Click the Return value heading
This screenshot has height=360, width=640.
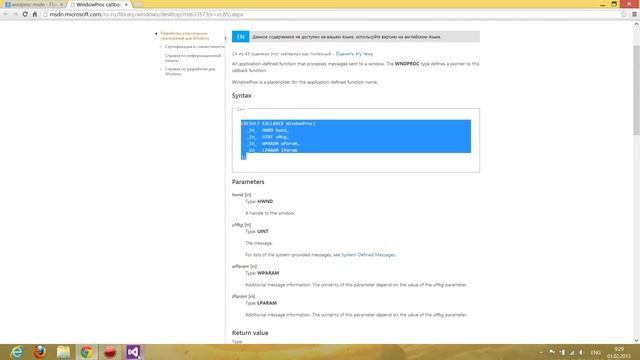pos(250,333)
